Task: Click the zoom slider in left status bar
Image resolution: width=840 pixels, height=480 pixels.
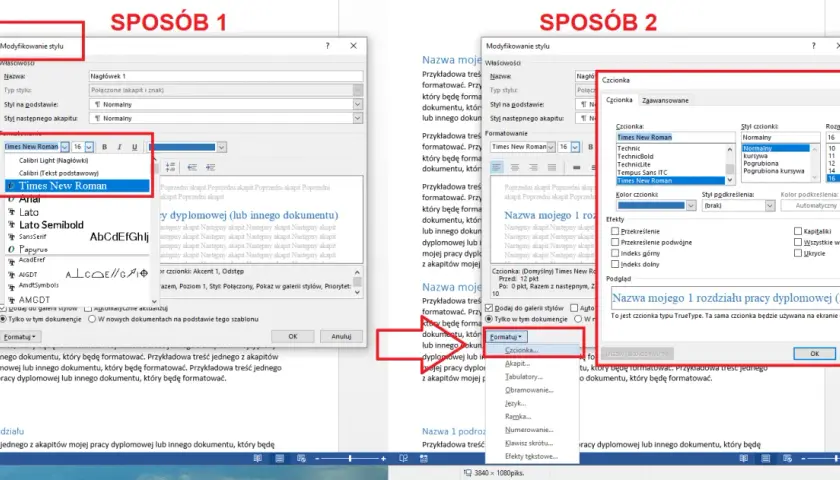Action: pos(350,459)
